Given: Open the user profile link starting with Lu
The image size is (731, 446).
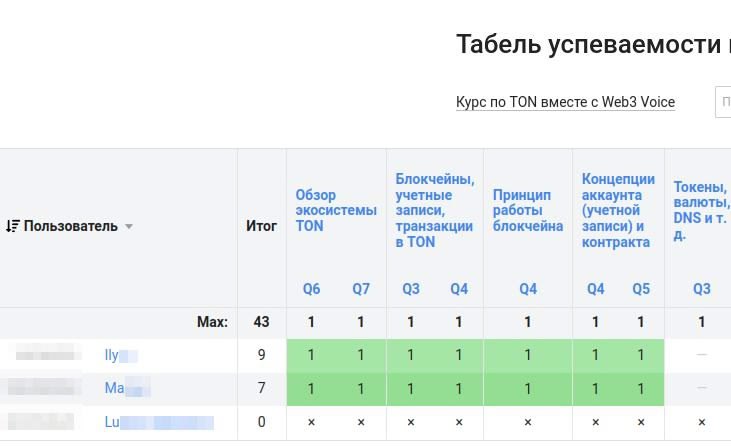Looking at the screenshot, I should click(x=158, y=422).
